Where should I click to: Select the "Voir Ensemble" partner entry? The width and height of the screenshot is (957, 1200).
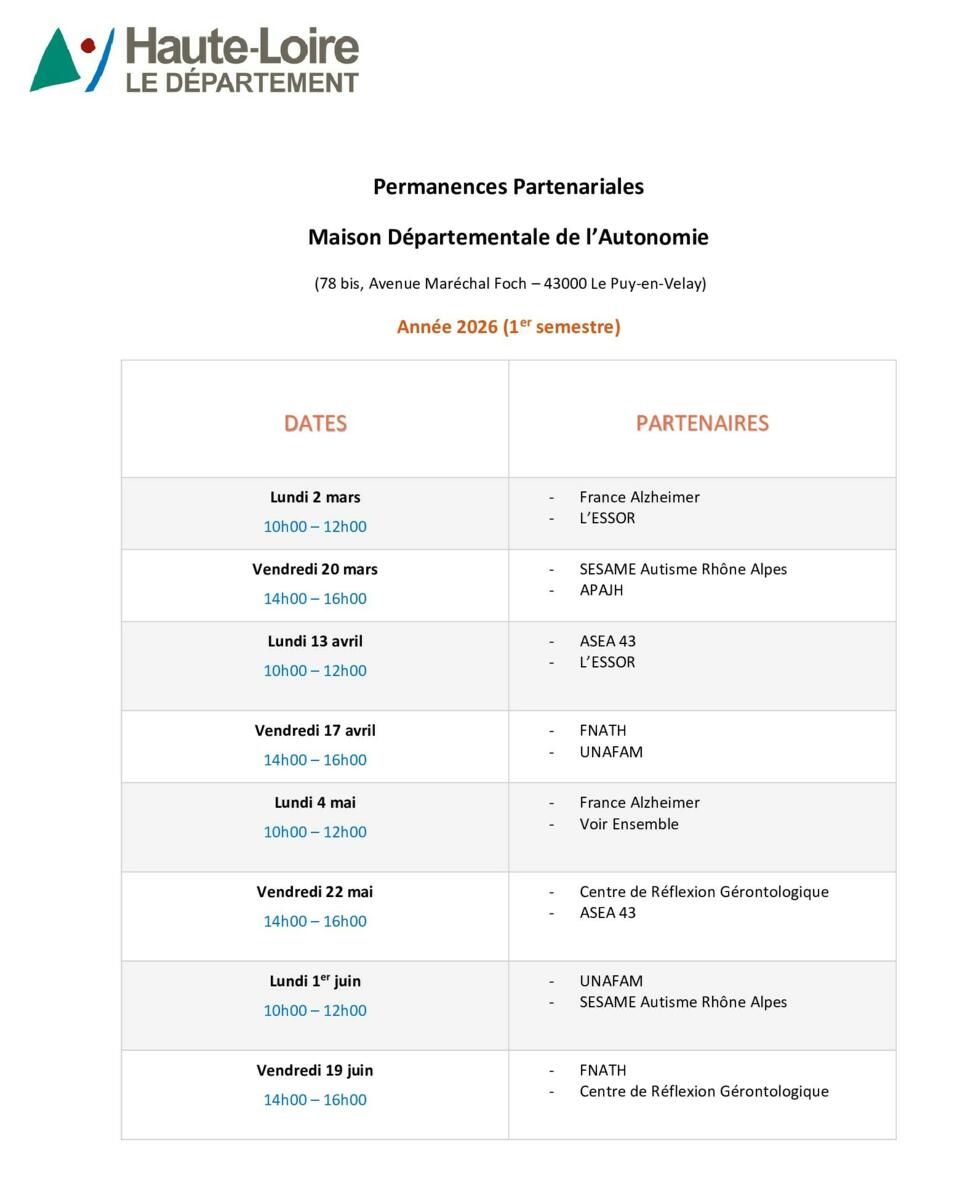pyautogui.click(x=628, y=824)
